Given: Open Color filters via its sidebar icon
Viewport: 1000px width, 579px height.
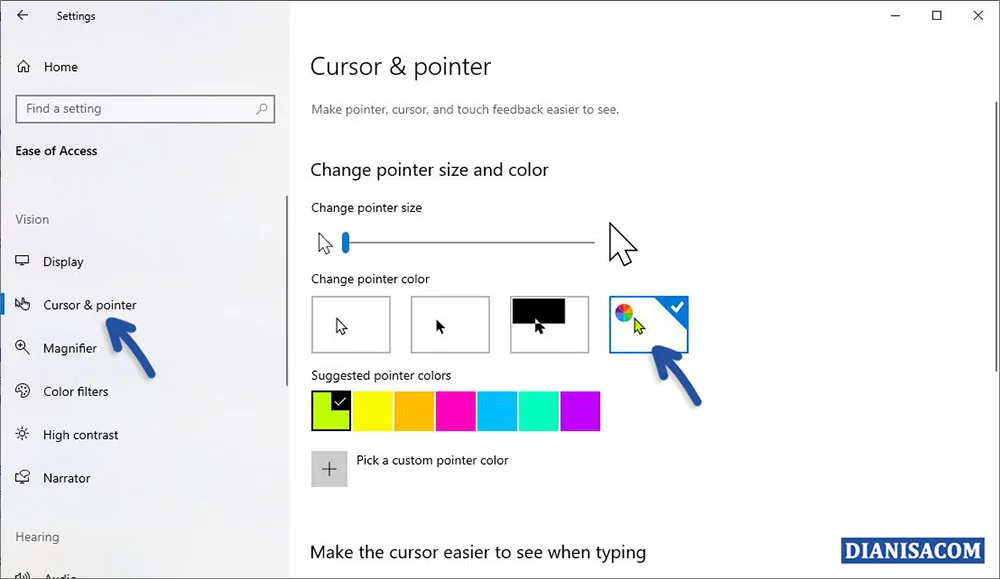Looking at the screenshot, I should 22,391.
